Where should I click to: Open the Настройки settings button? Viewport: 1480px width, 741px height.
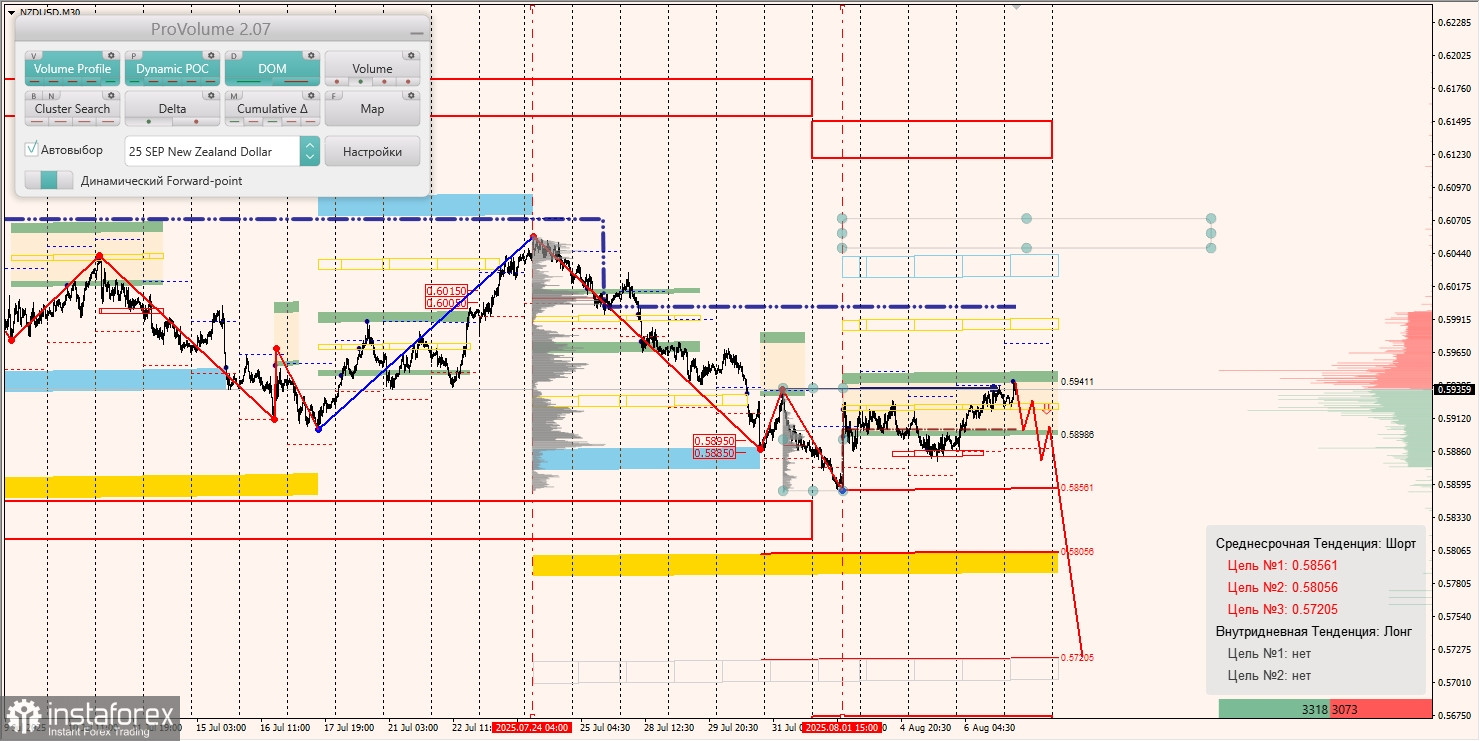point(372,152)
